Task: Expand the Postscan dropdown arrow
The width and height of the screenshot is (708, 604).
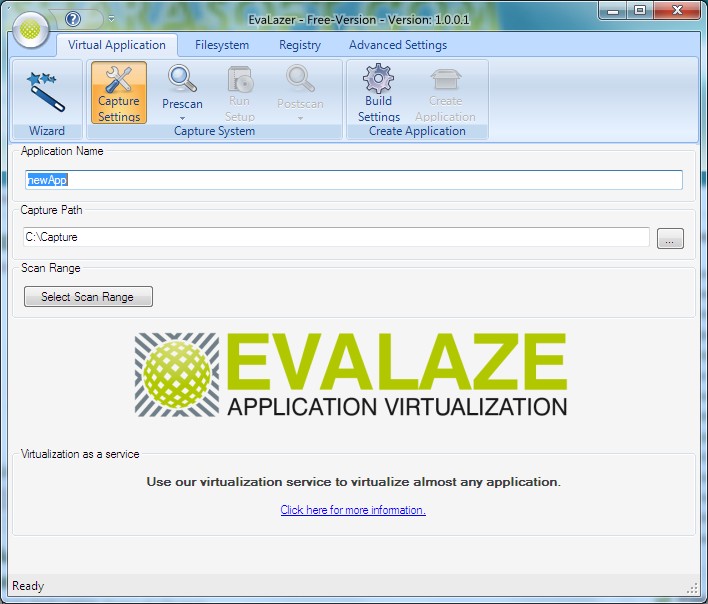Action: tap(300, 118)
